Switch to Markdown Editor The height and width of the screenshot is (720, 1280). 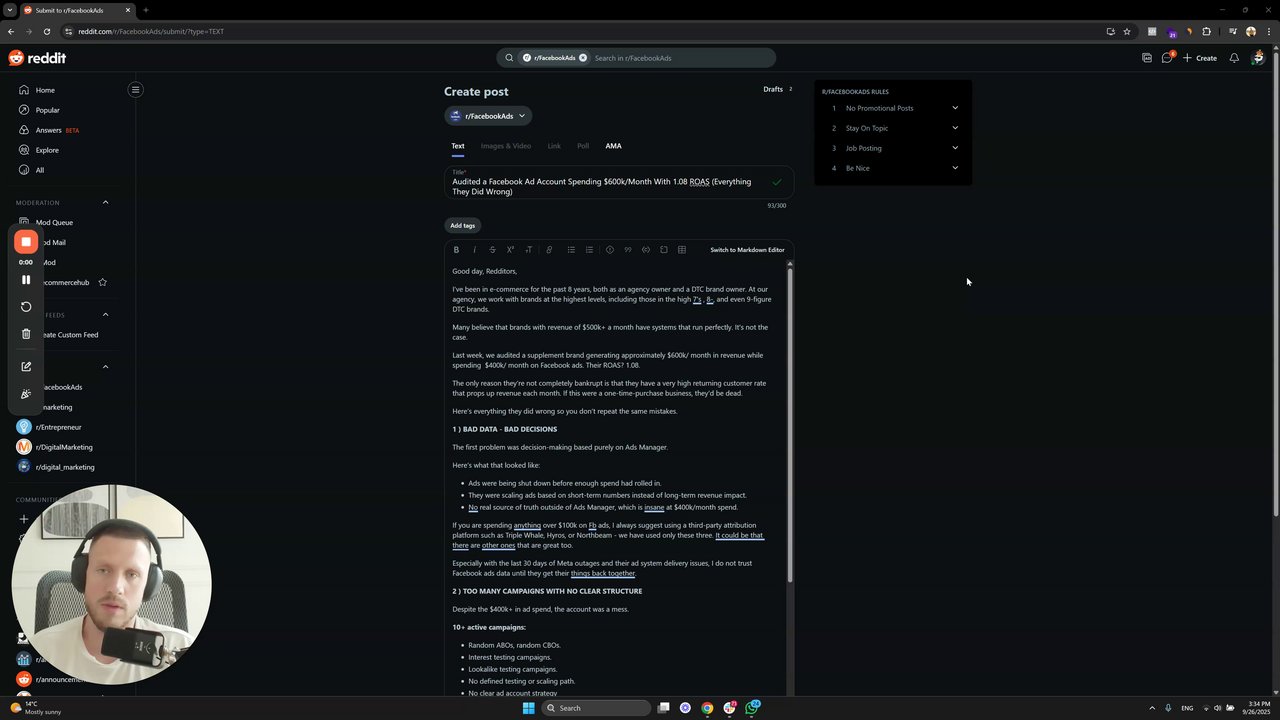tap(747, 250)
